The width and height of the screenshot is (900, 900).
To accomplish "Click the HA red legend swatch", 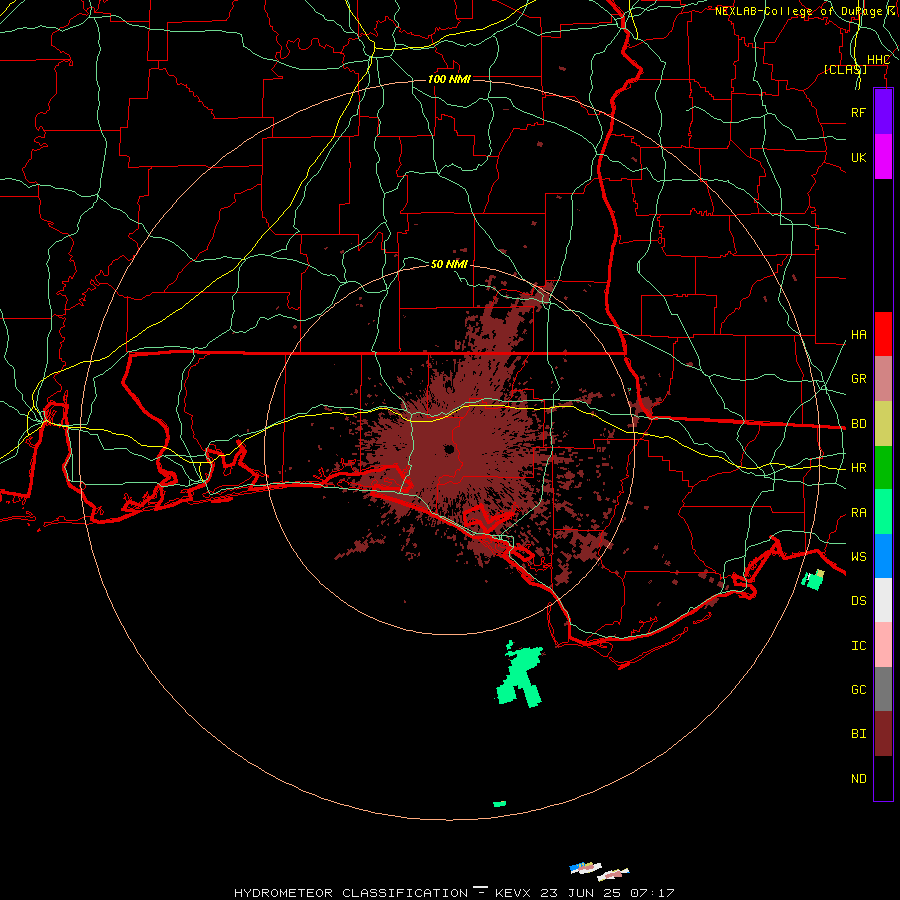I will pos(883,334).
